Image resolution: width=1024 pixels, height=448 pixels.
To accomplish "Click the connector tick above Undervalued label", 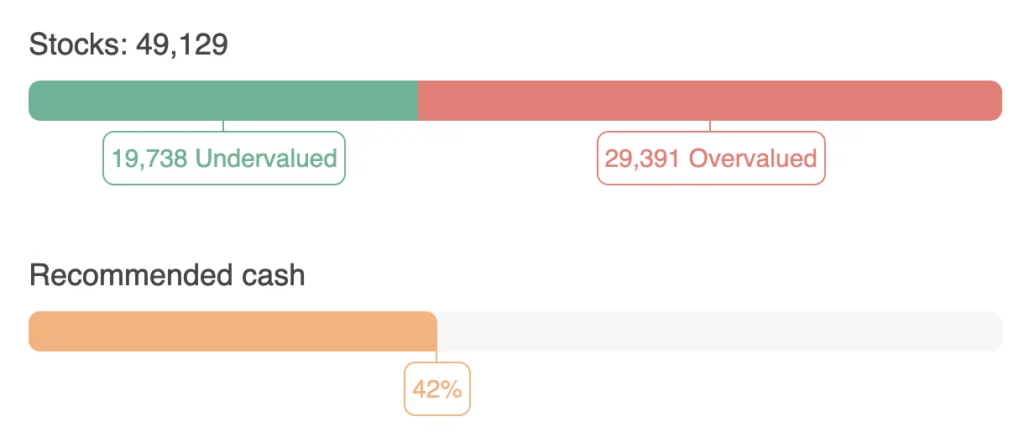I will pos(223,126).
